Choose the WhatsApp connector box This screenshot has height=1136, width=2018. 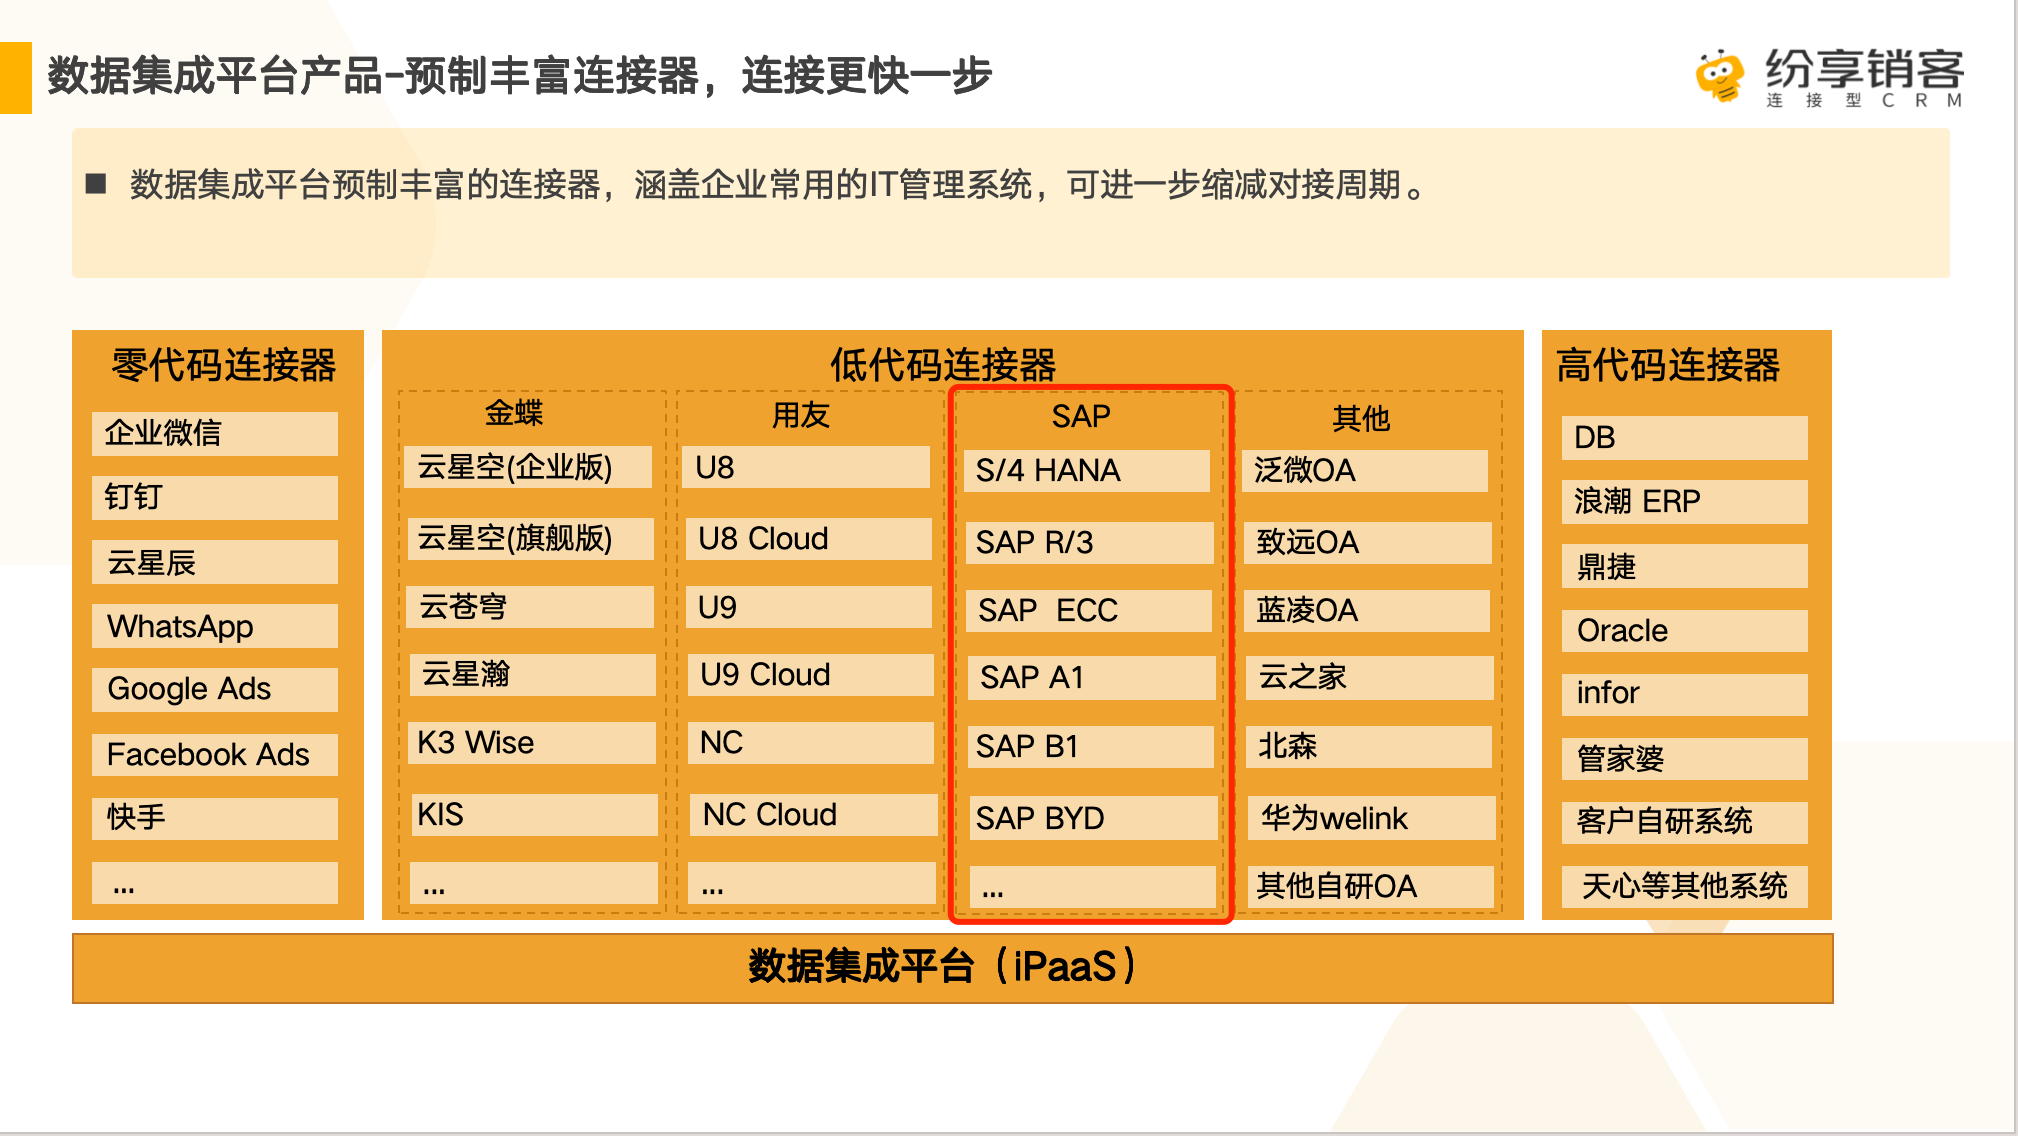tap(215, 626)
